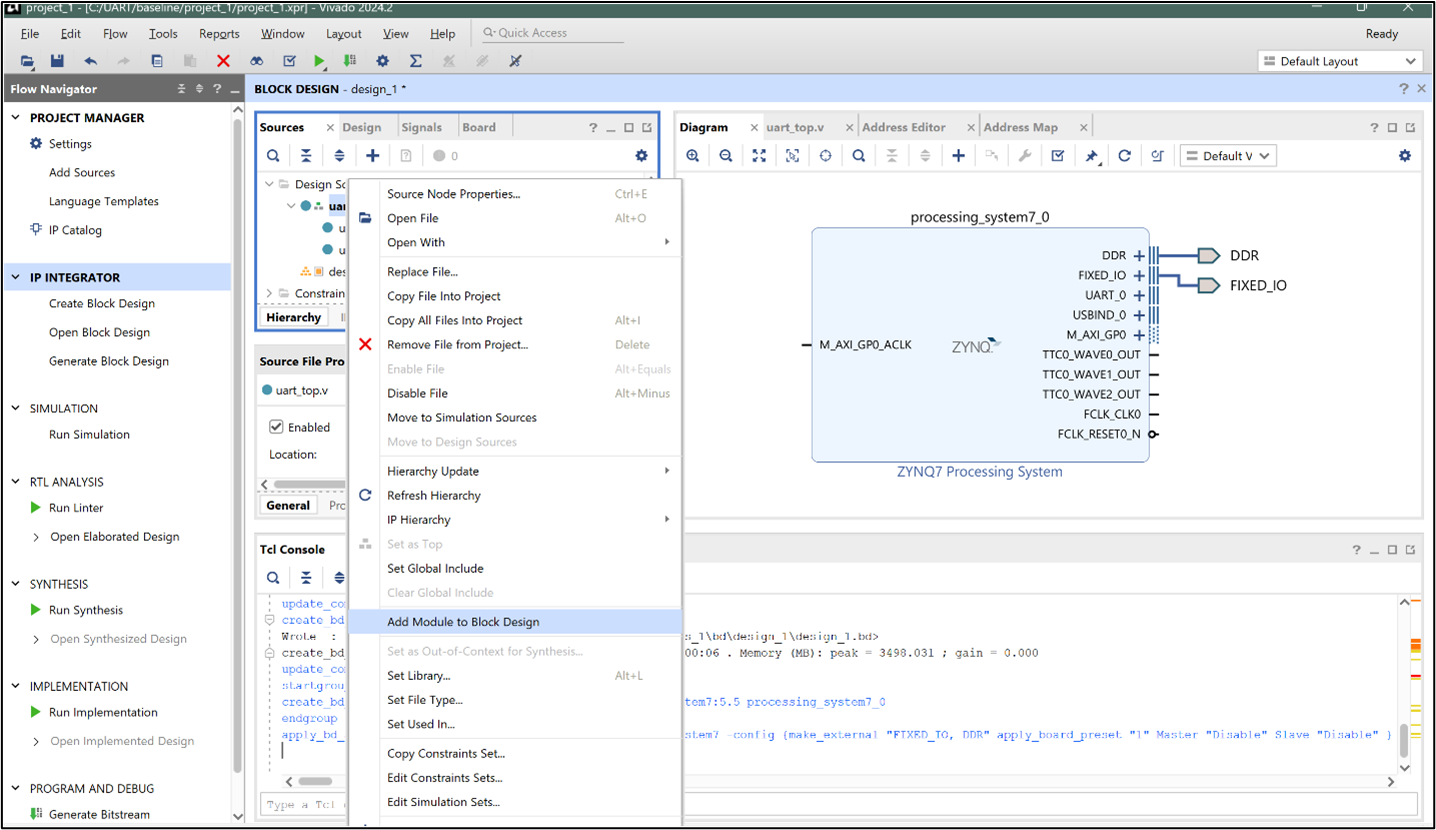This screenshot has height=830, width=1436.
Task: Click the Open Project folder icon in main toolbar
Action: tap(27, 61)
